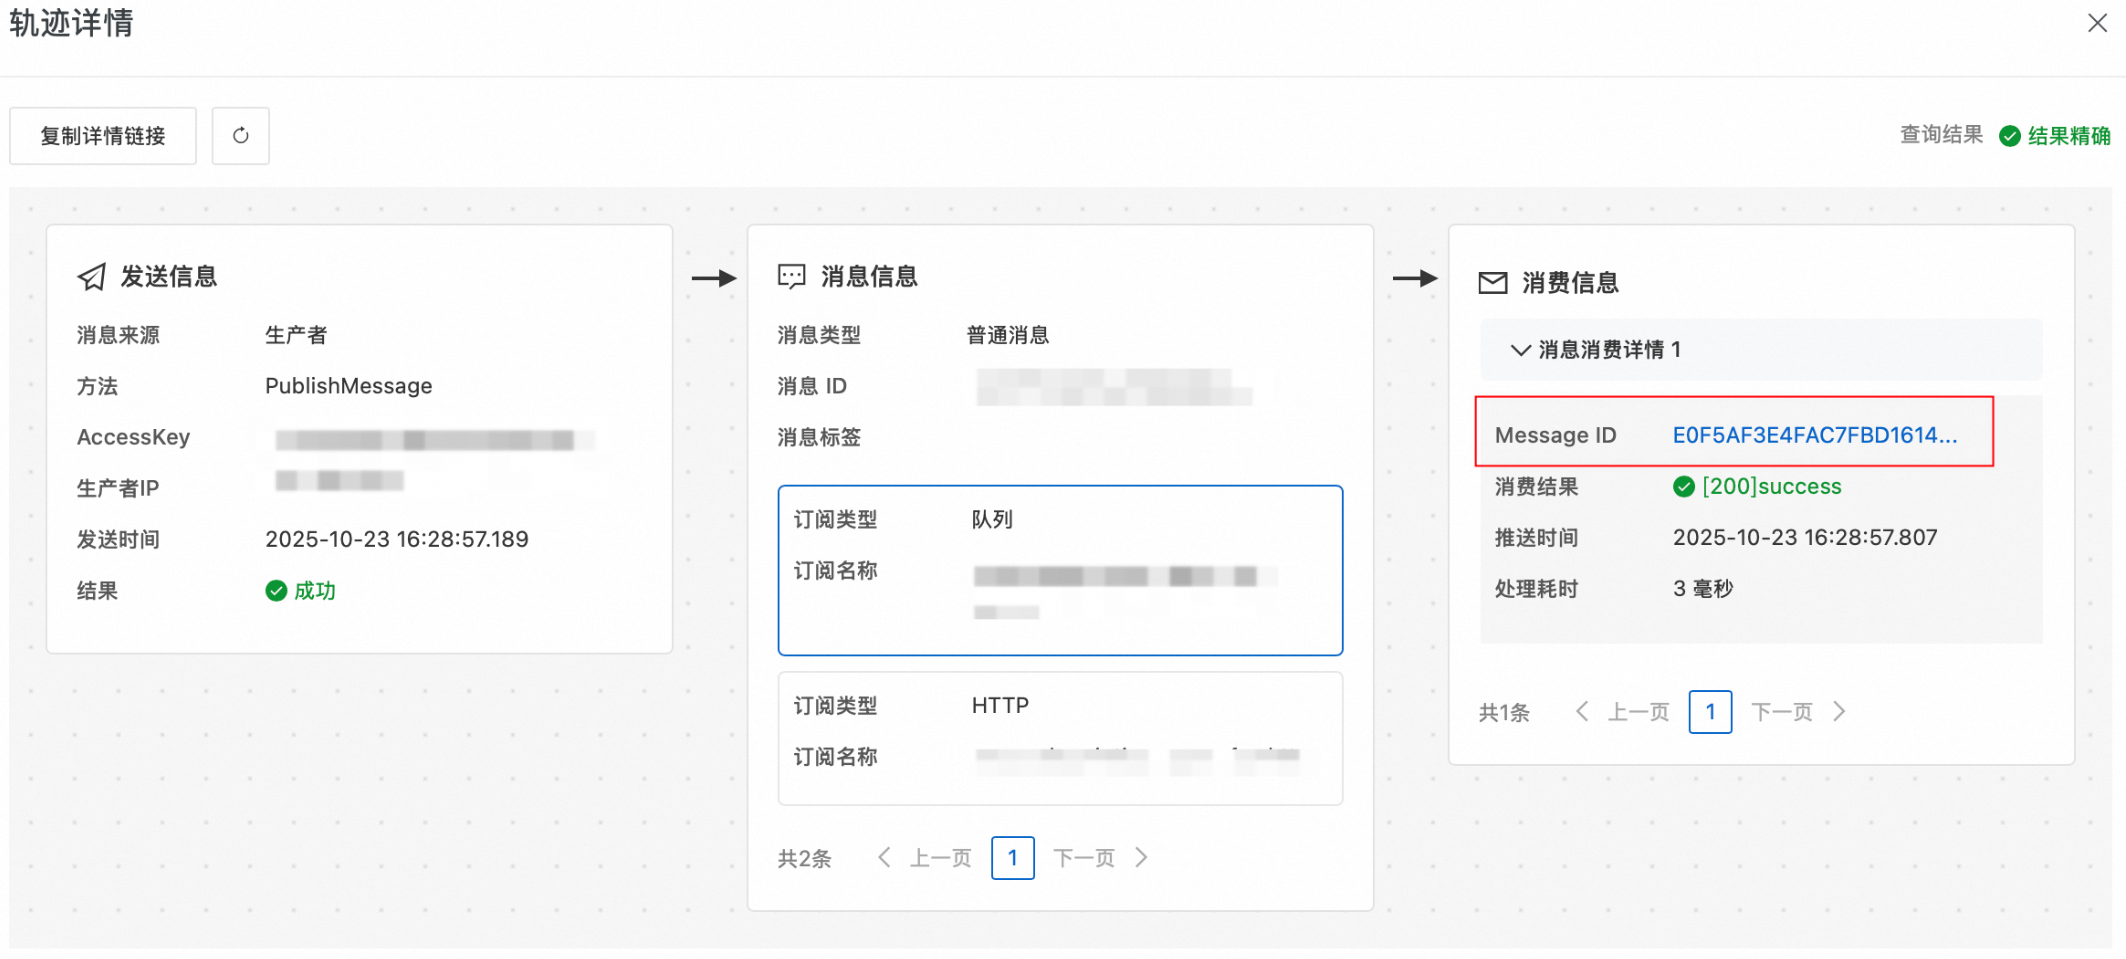Screen dimensions: 2126x959
Task: Click the 消息信息 card heading
Action: 870,277
